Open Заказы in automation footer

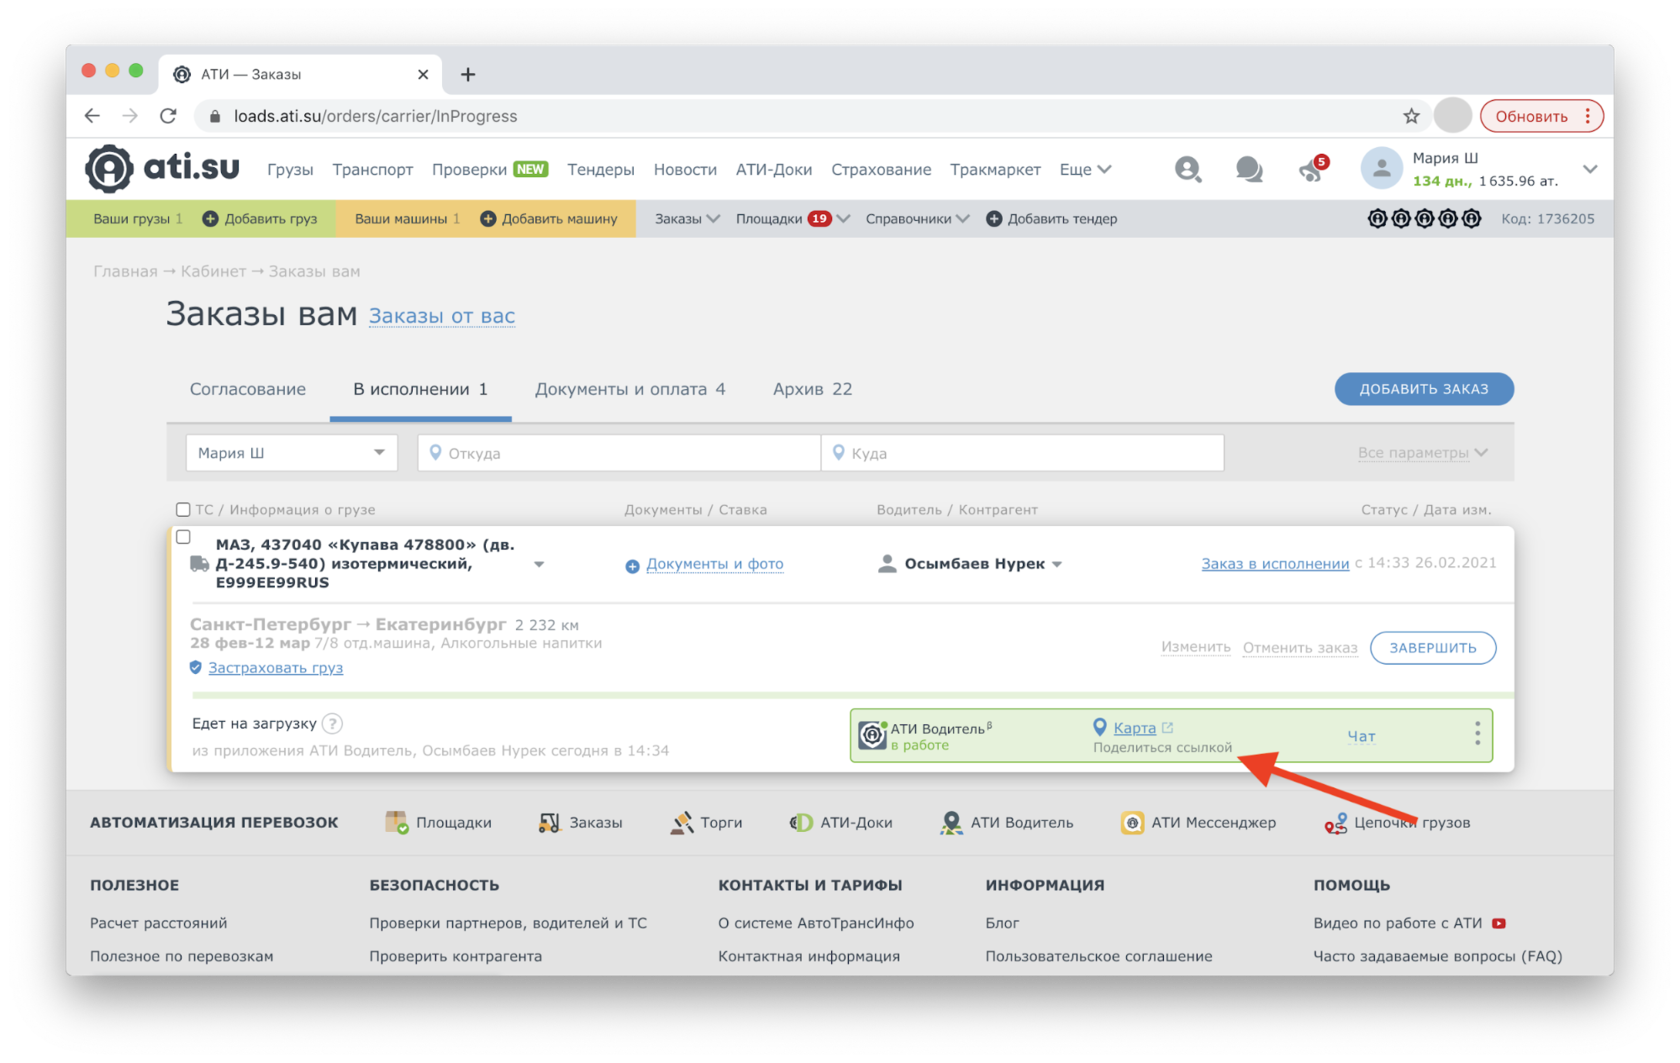[580, 823]
